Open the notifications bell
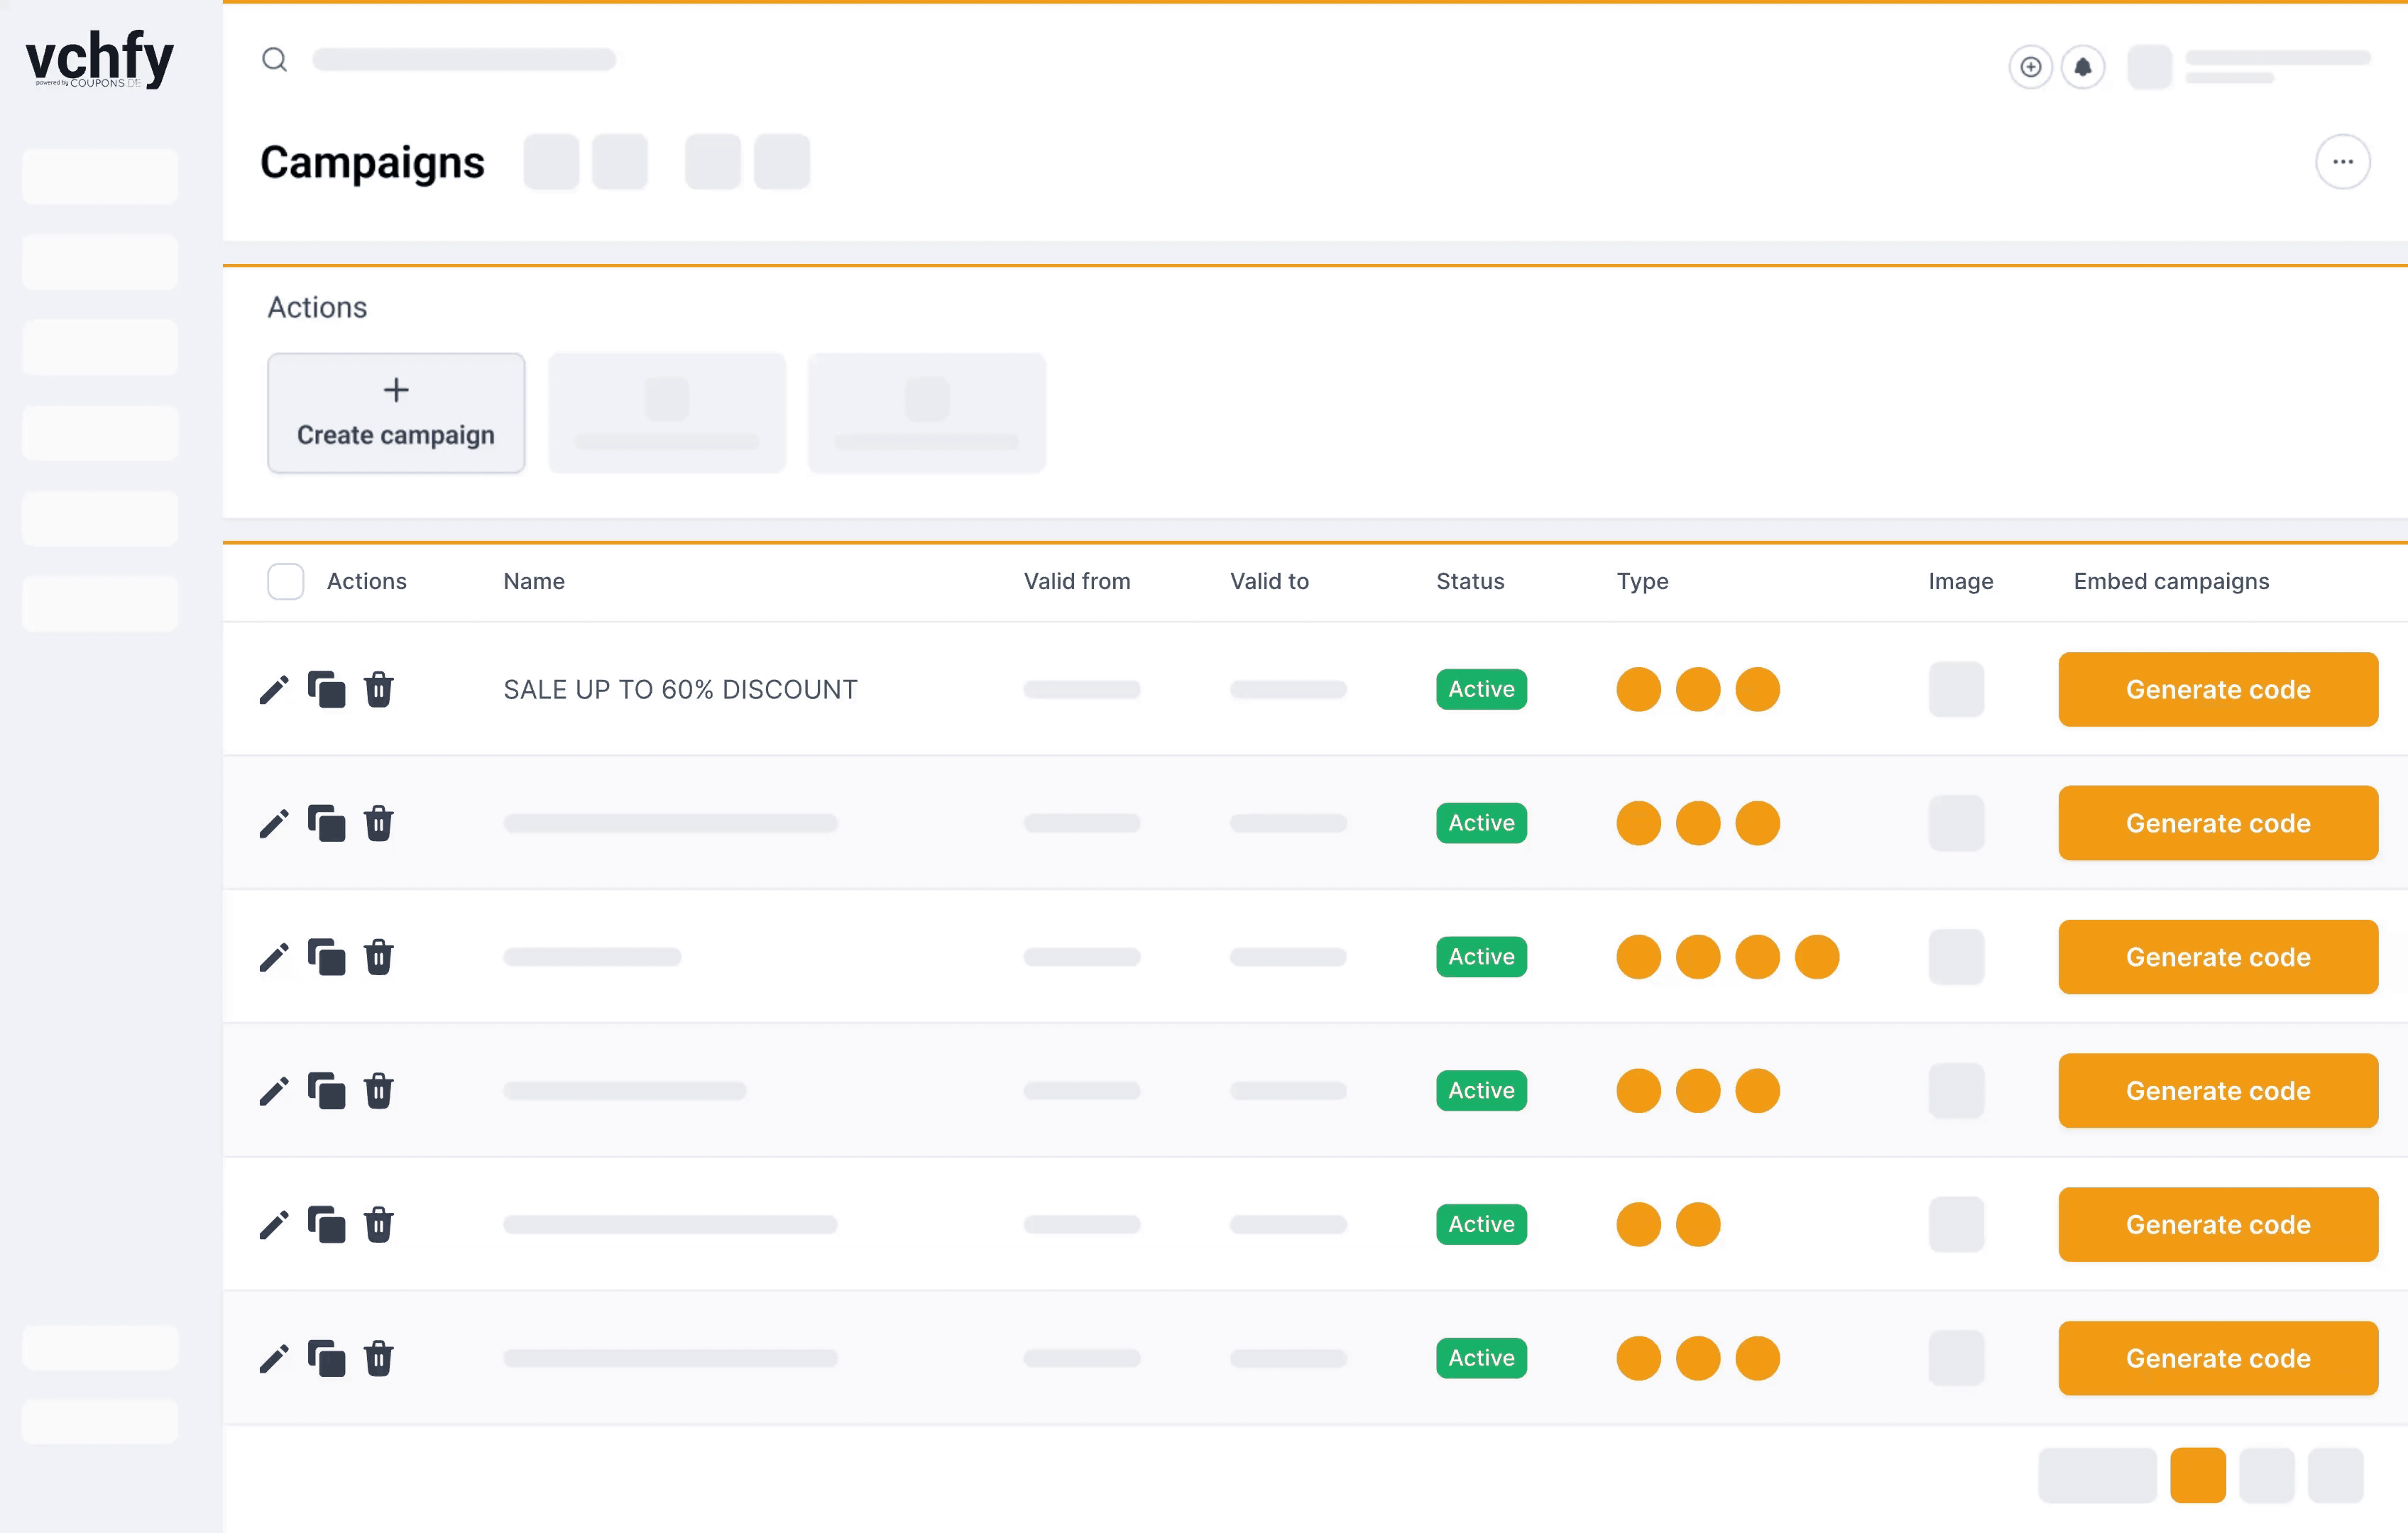 [x=2083, y=67]
